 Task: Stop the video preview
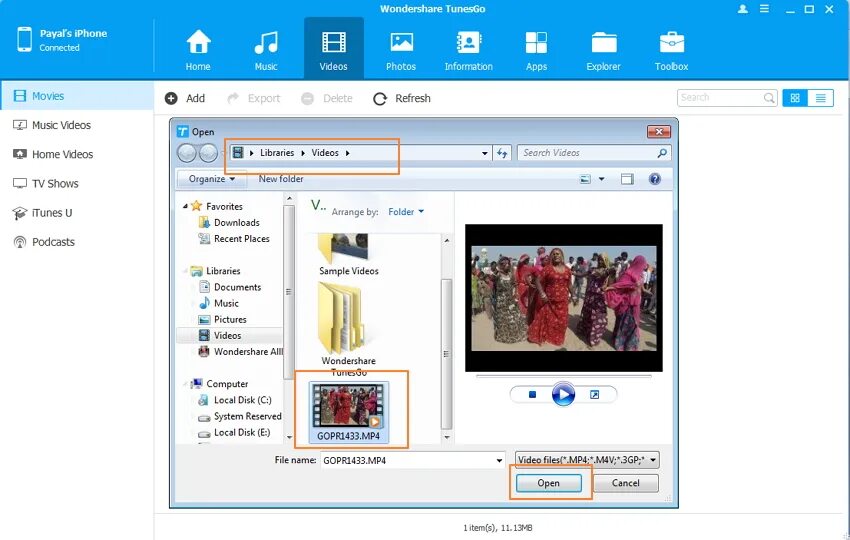tap(532, 395)
